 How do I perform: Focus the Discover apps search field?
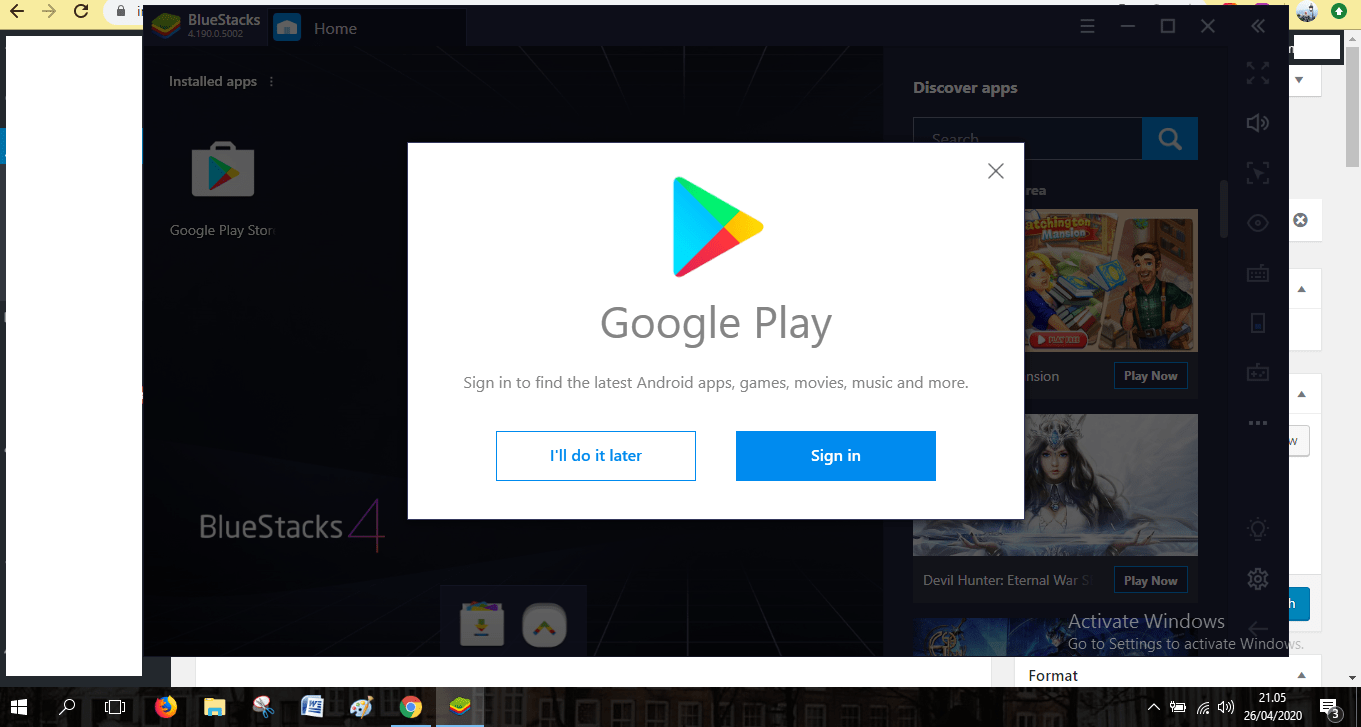point(1027,139)
